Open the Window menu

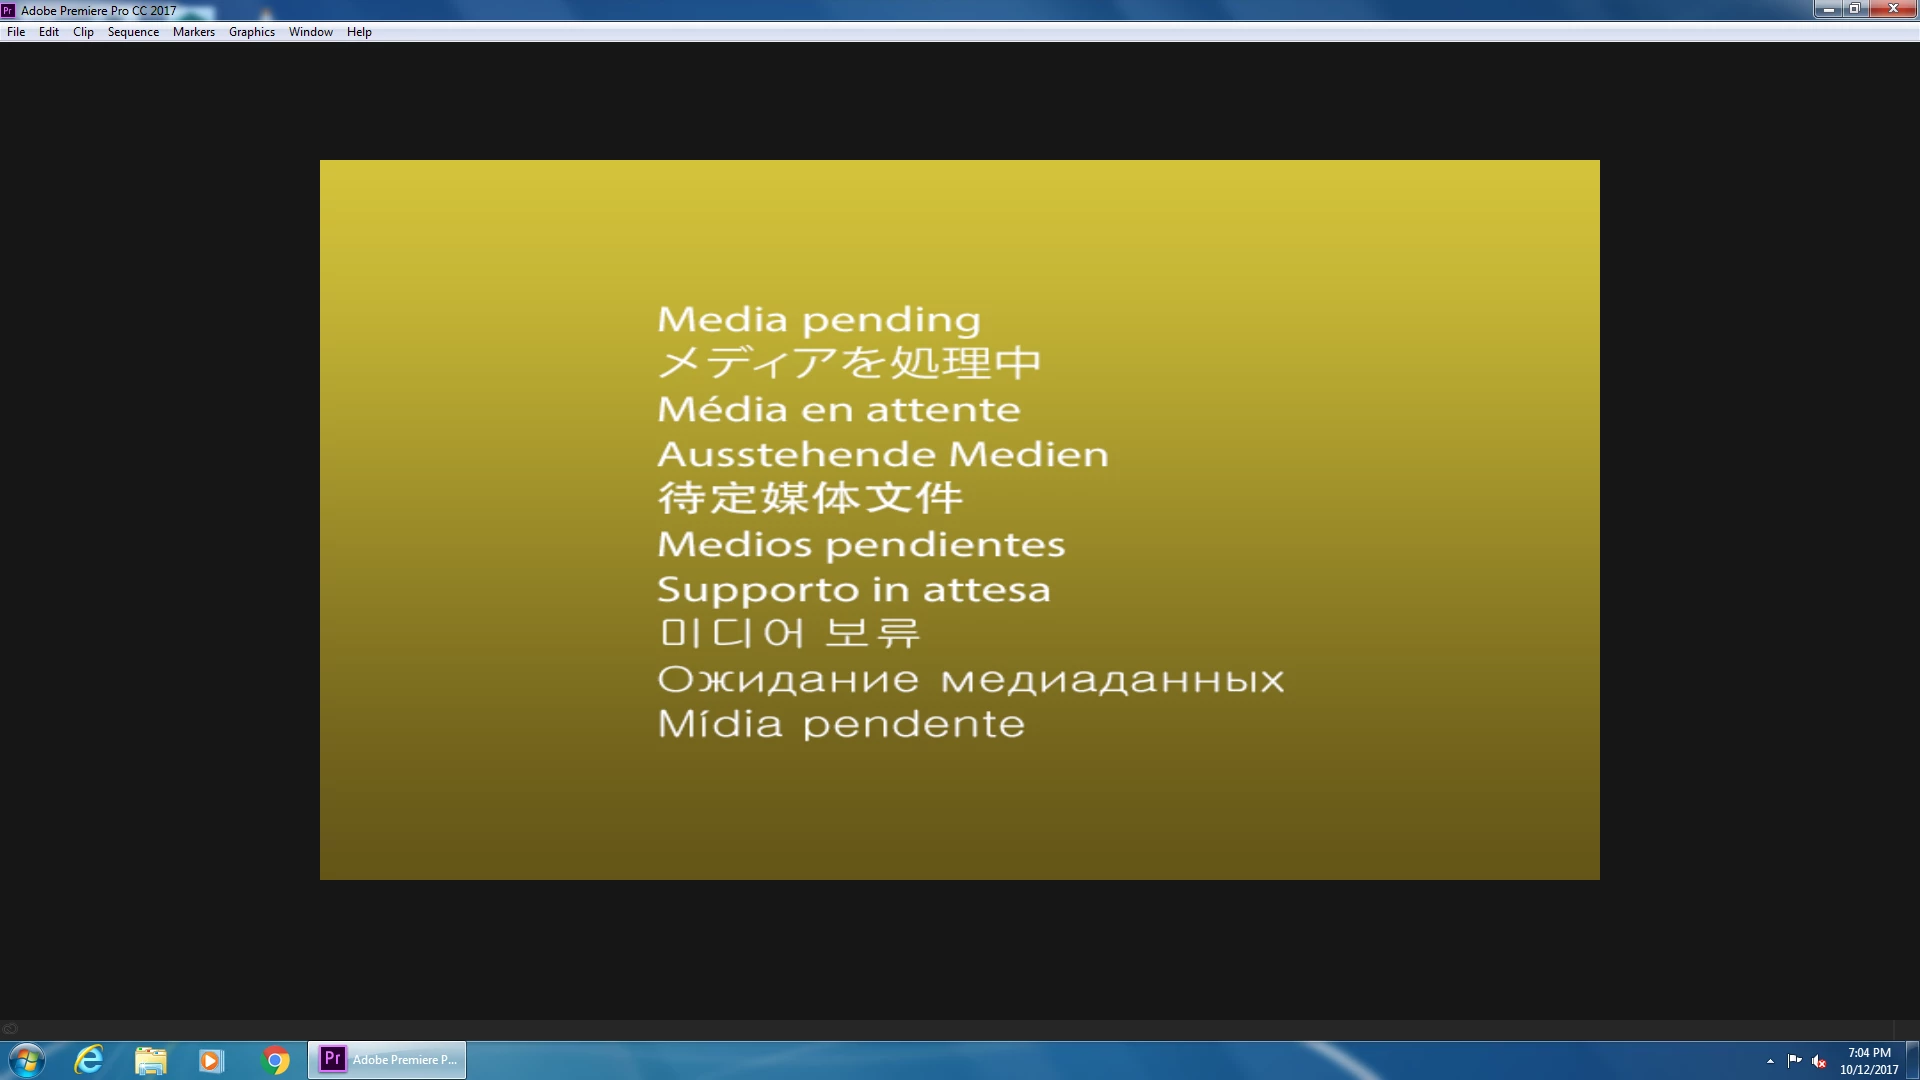click(x=310, y=32)
